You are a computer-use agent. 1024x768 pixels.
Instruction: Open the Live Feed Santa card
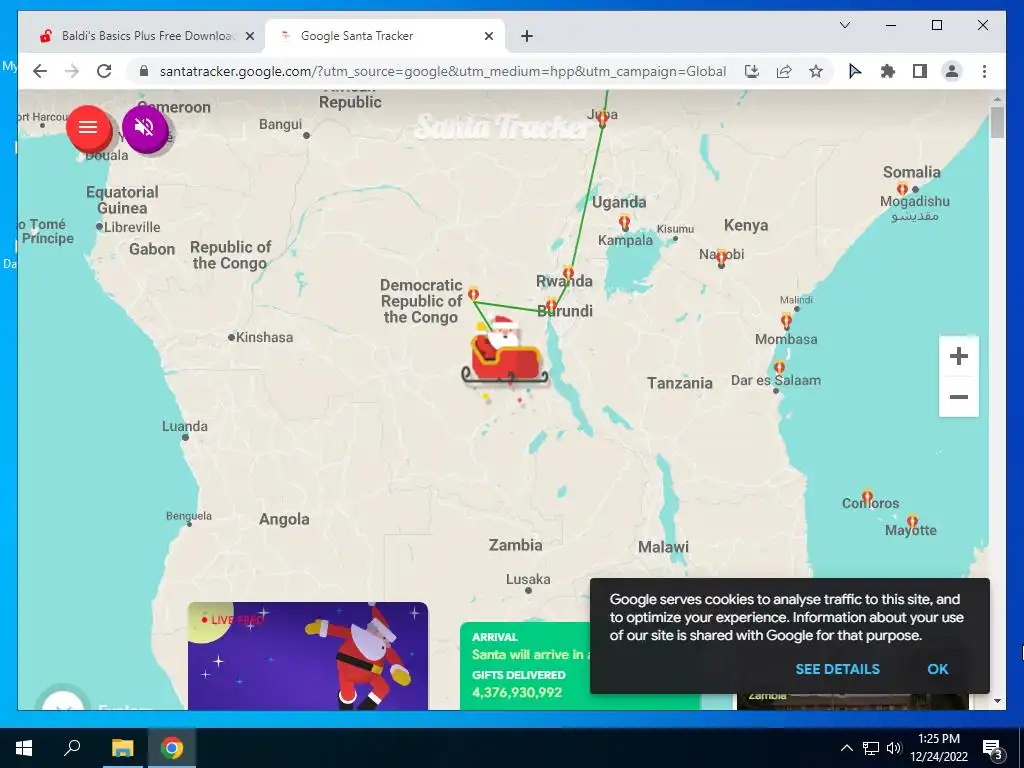coord(308,656)
